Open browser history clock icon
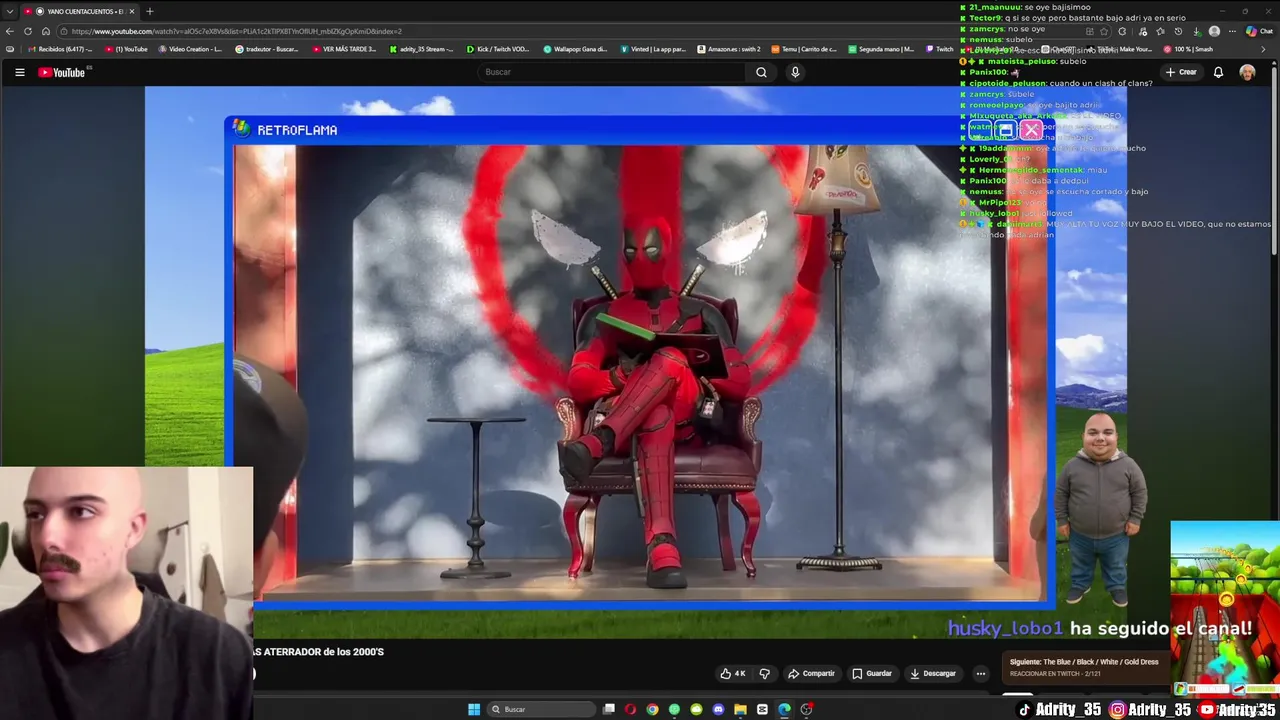The image size is (1280, 720). pos(1178,31)
